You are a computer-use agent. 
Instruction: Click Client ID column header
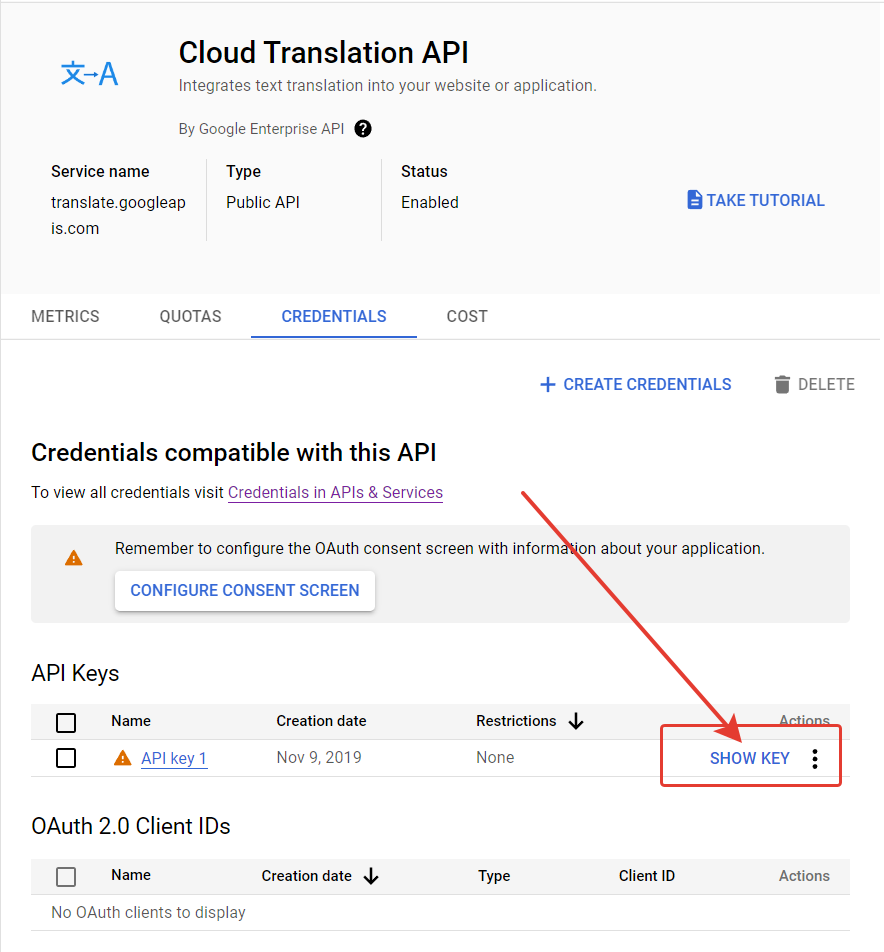tap(647, 876)
